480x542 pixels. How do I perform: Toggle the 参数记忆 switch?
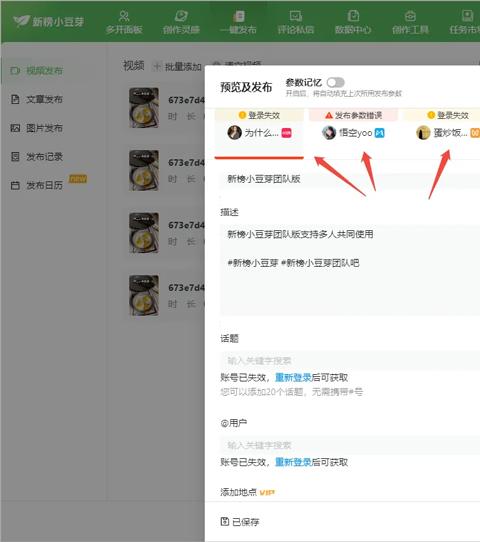pyautogui.click(x=336, y=82)
